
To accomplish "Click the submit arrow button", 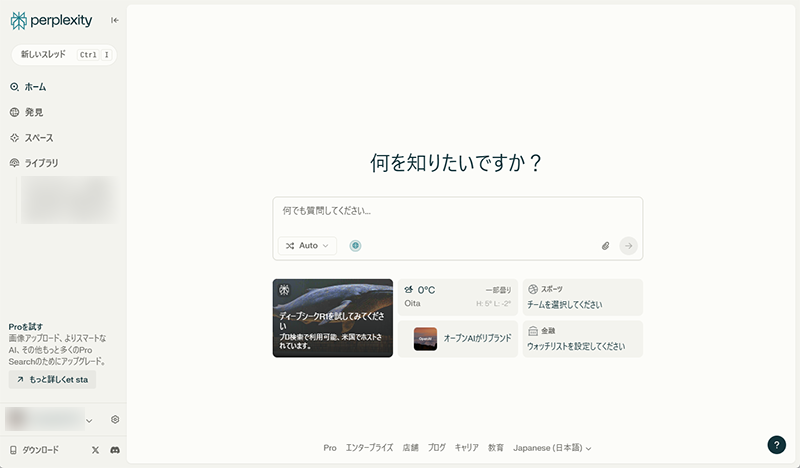I will coord(629,246).
